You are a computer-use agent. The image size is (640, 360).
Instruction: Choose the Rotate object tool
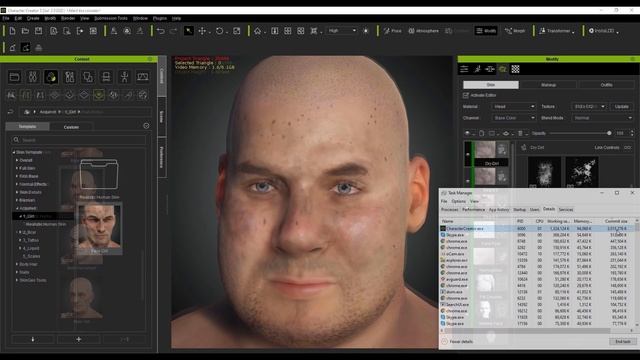pyautogui.click(x=220, y=31)
